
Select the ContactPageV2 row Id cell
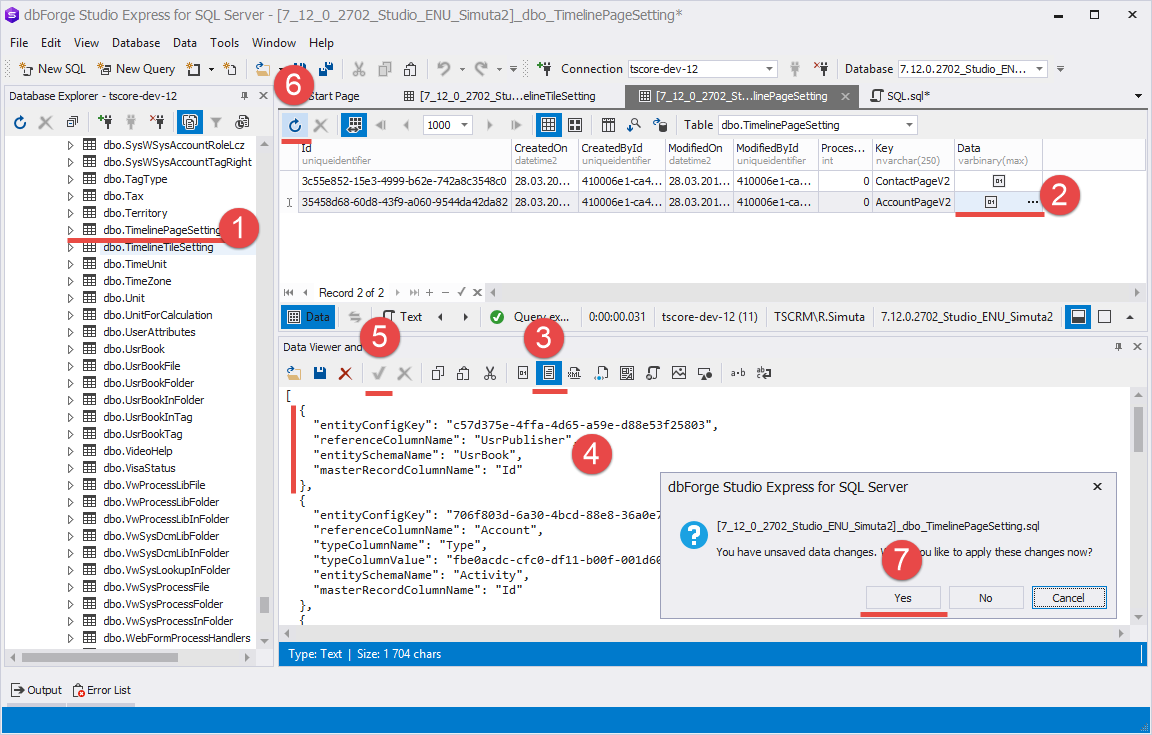point(404,181)
